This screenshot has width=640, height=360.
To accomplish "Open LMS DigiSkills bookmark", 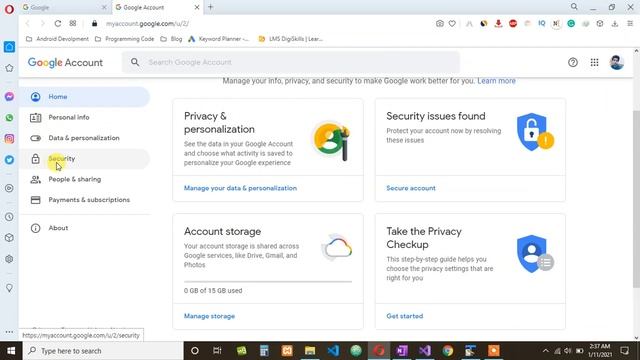I will (291, 39).
